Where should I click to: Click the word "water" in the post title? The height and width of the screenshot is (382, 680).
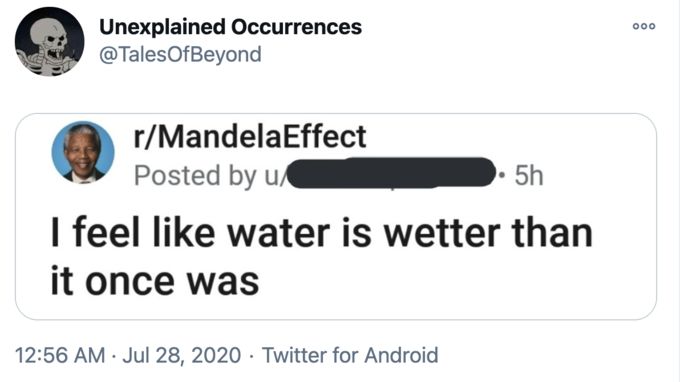pos(278,234)
